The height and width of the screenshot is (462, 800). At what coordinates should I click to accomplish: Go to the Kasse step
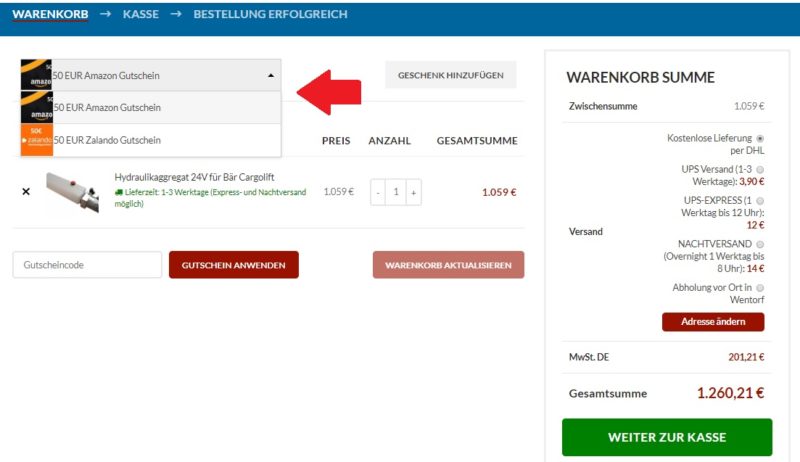(141, 14)
